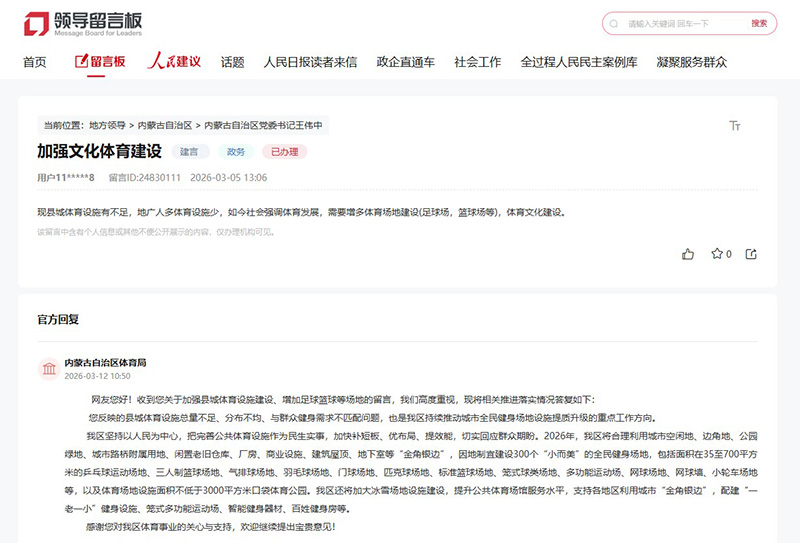This screenshot has height=543, width=800.
Task: Open 人民日报读者来信 menu item
Action: coord(310,62)
